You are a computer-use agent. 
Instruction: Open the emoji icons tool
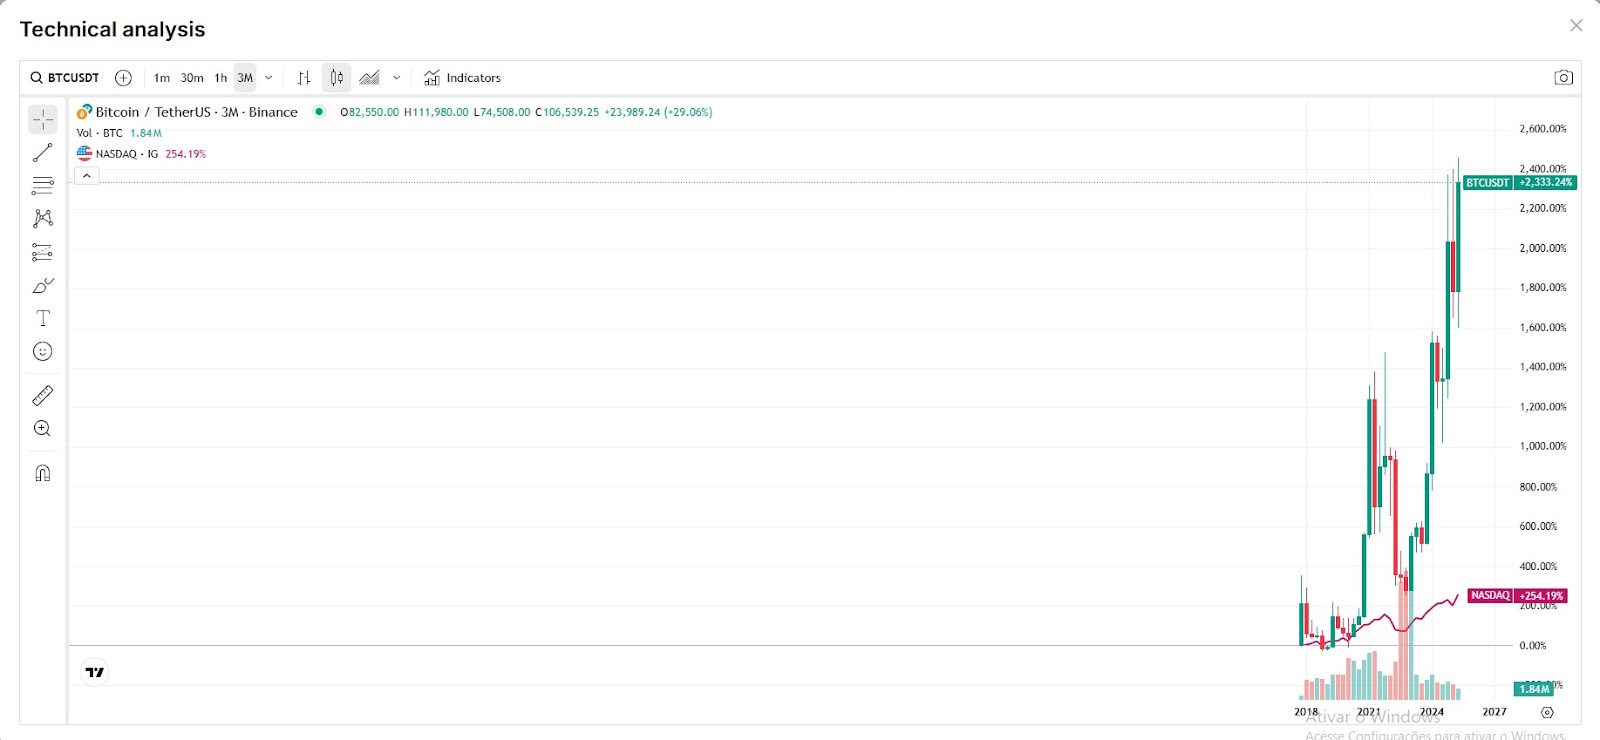(x=43, y=352)
